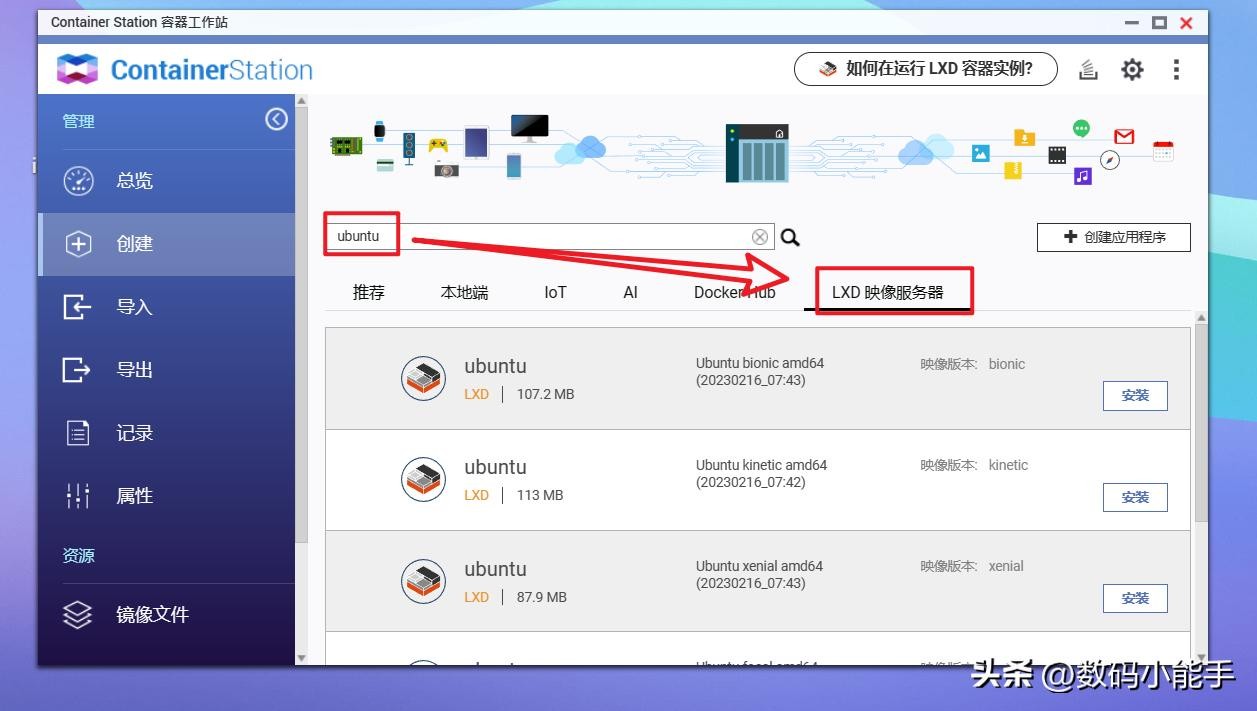Open the Logs (记录) page

(x=134, y=433)
